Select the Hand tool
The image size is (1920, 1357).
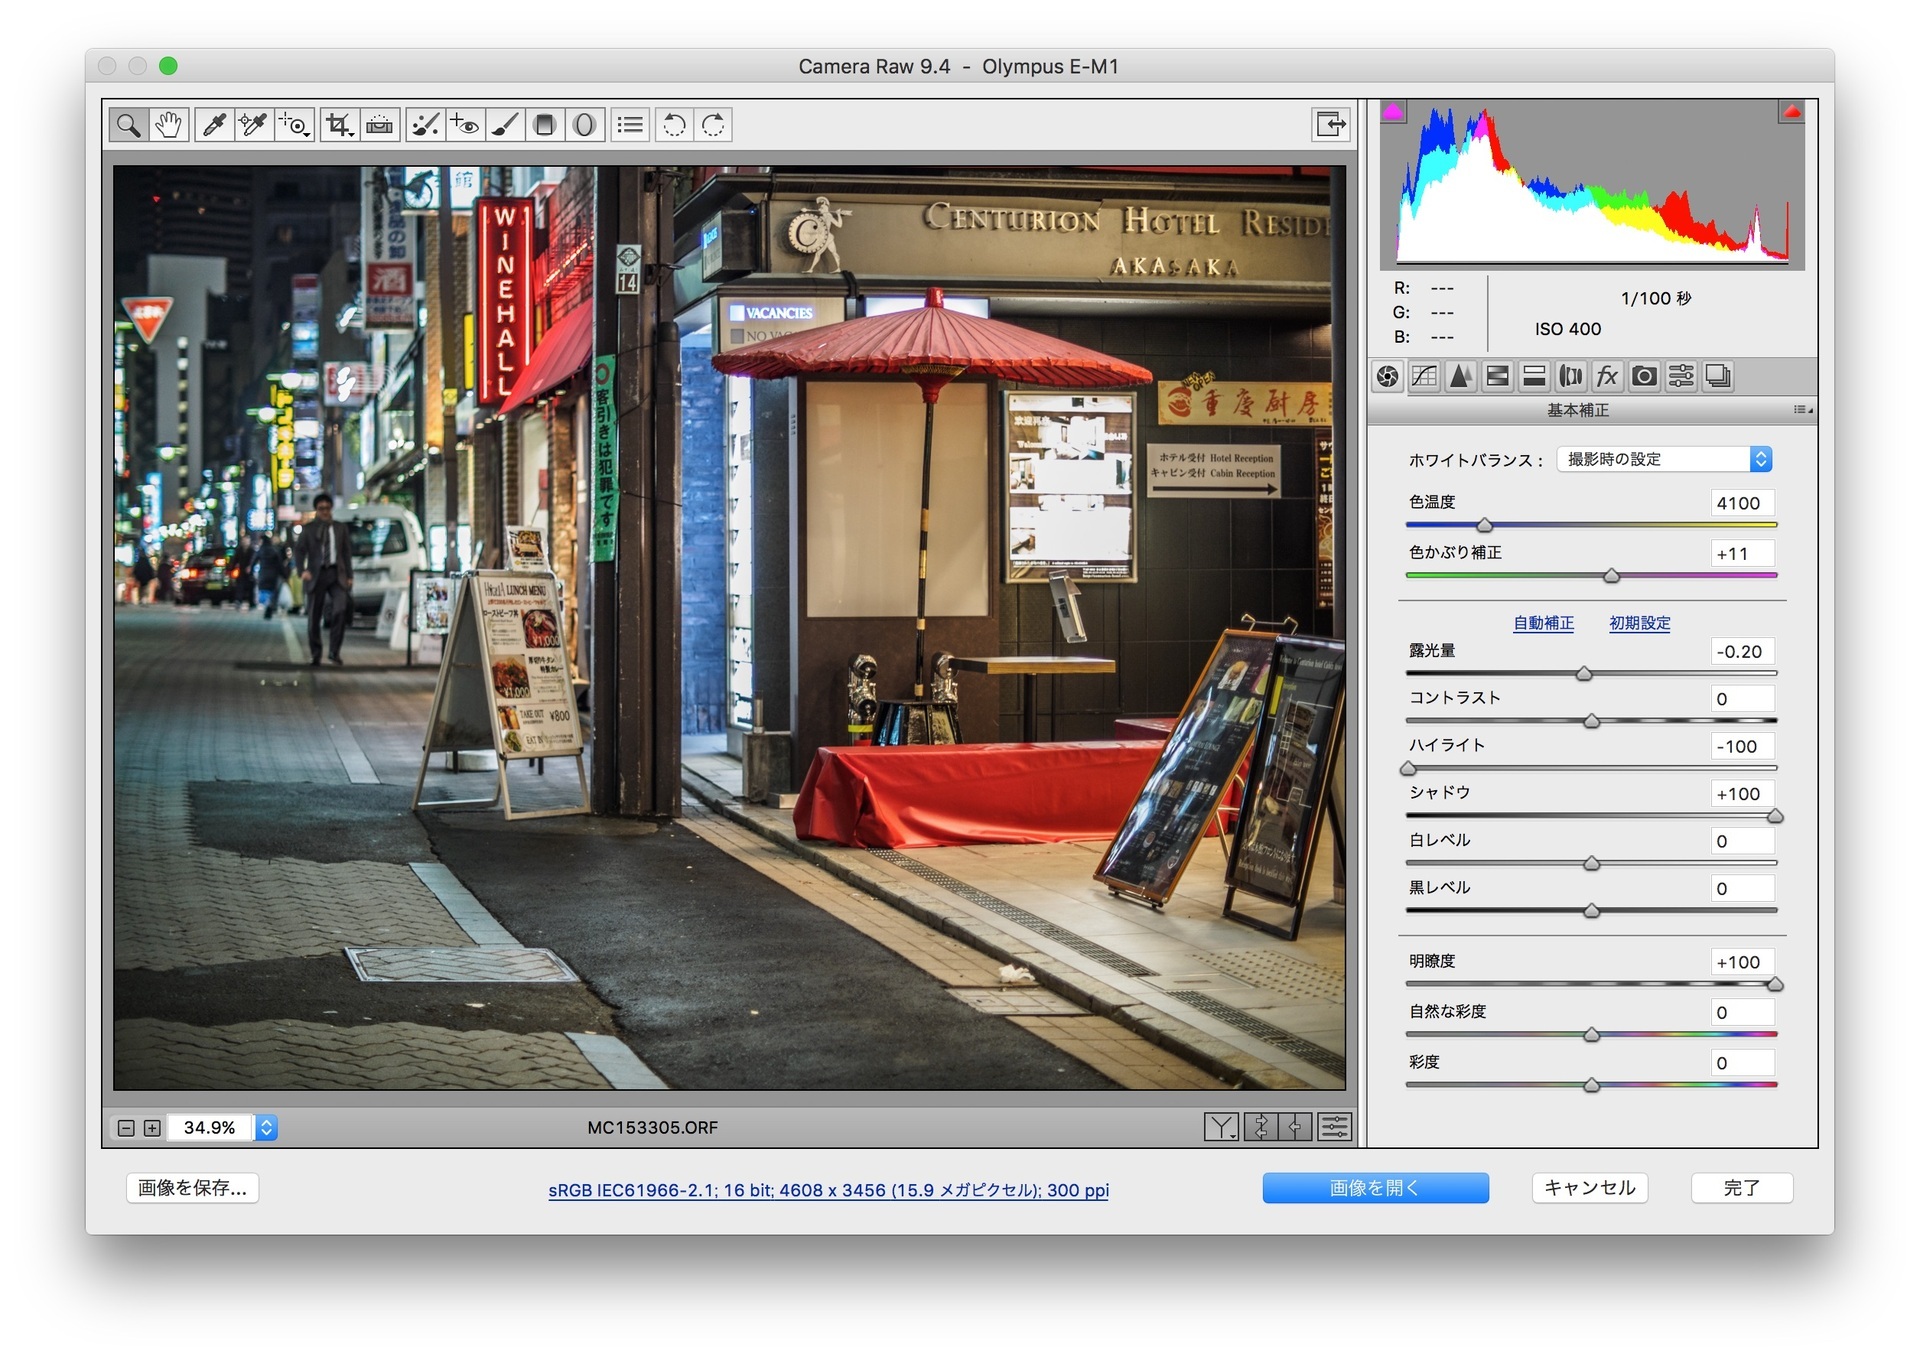point(169,125)
